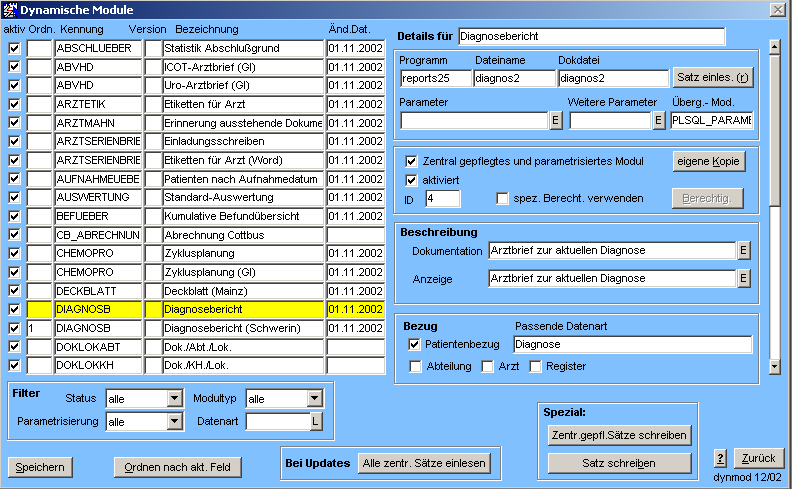792x489 pixels.
Task: Click the L button beside Datenart
Action: tap(316, 422)
